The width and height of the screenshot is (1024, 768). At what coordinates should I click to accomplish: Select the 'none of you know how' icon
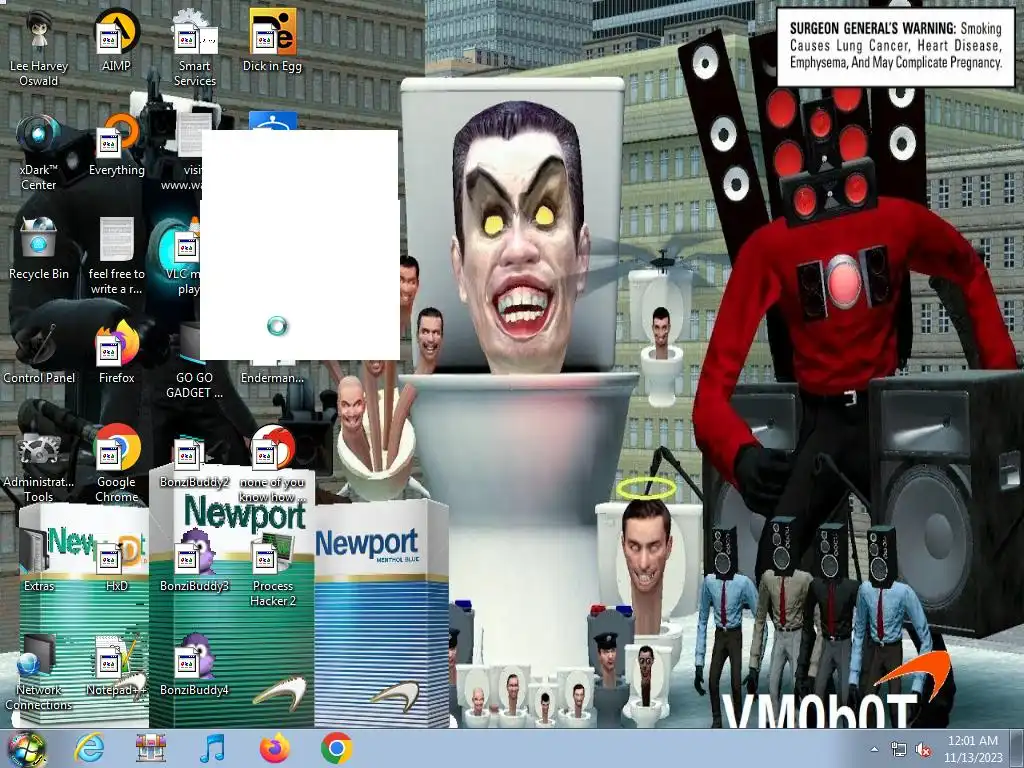(272, 464)
